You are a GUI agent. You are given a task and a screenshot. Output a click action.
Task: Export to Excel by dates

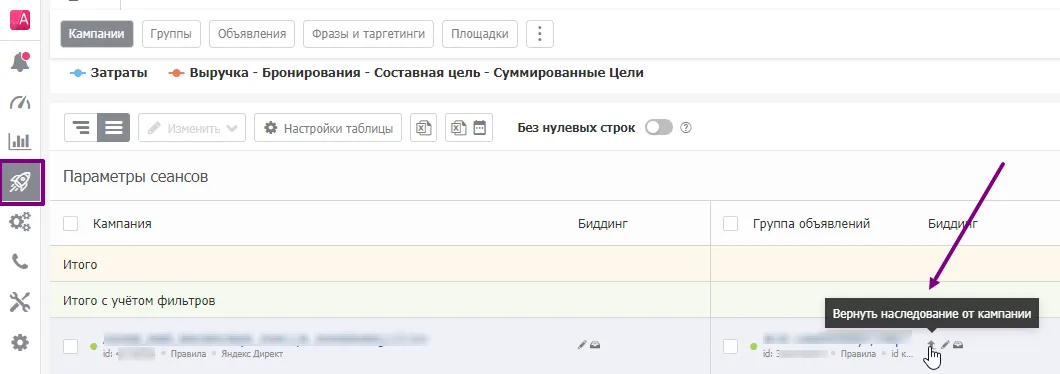click(468, 128)
